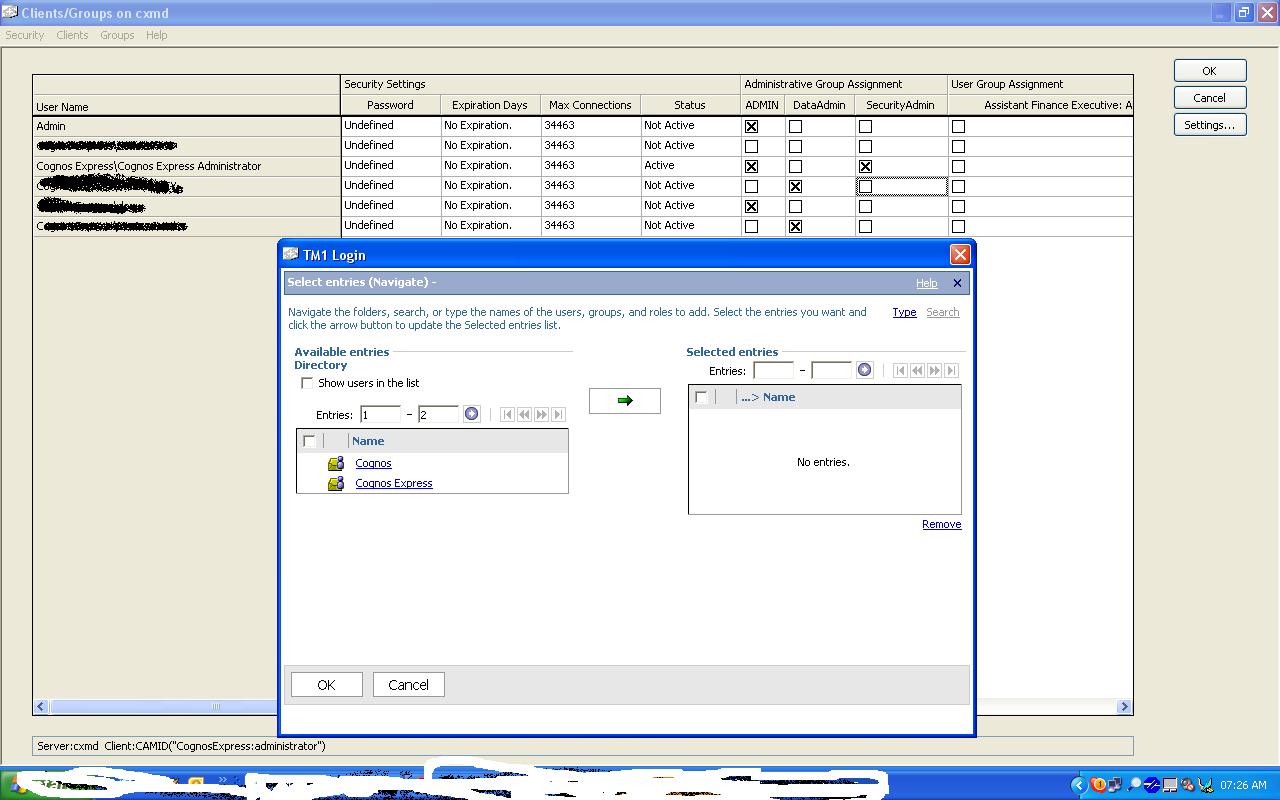Viewport: 1280px width, 800px height.
Task: Select Cognos Express\Cognos Express Administrator user row
Action: tap(187, 166)
